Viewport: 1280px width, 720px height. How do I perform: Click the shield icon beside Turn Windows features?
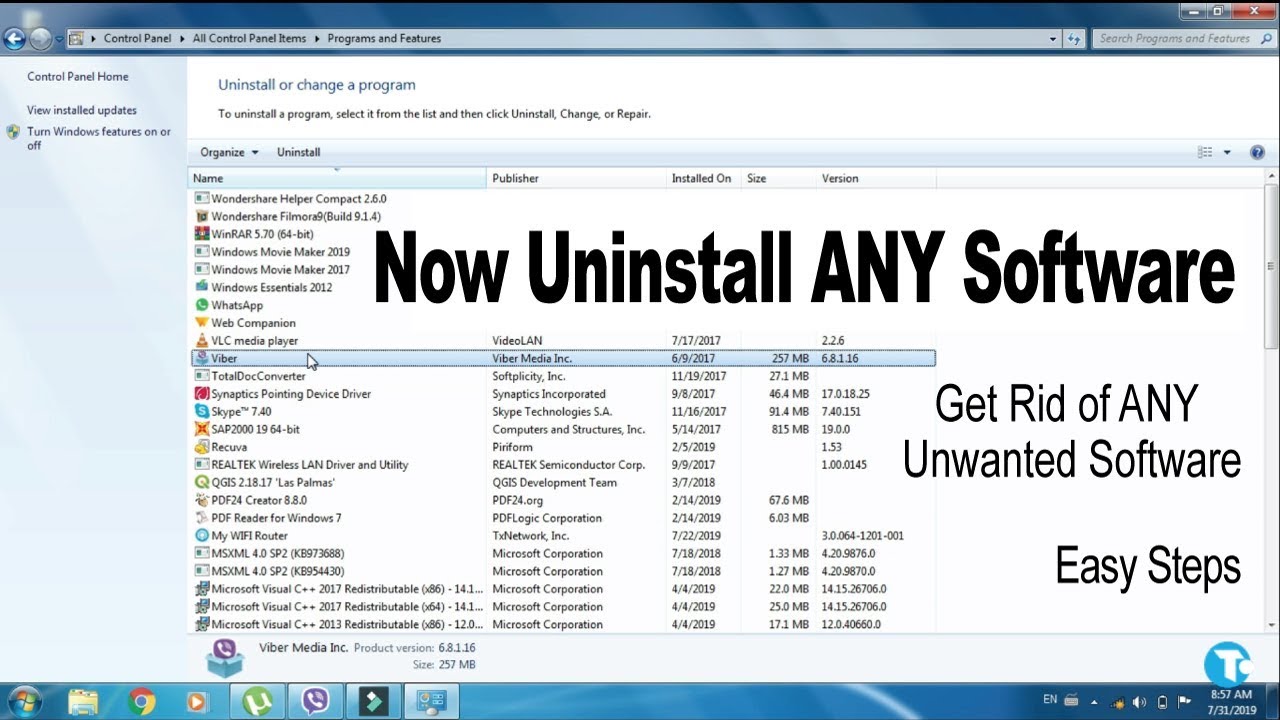tap(14, 132)
